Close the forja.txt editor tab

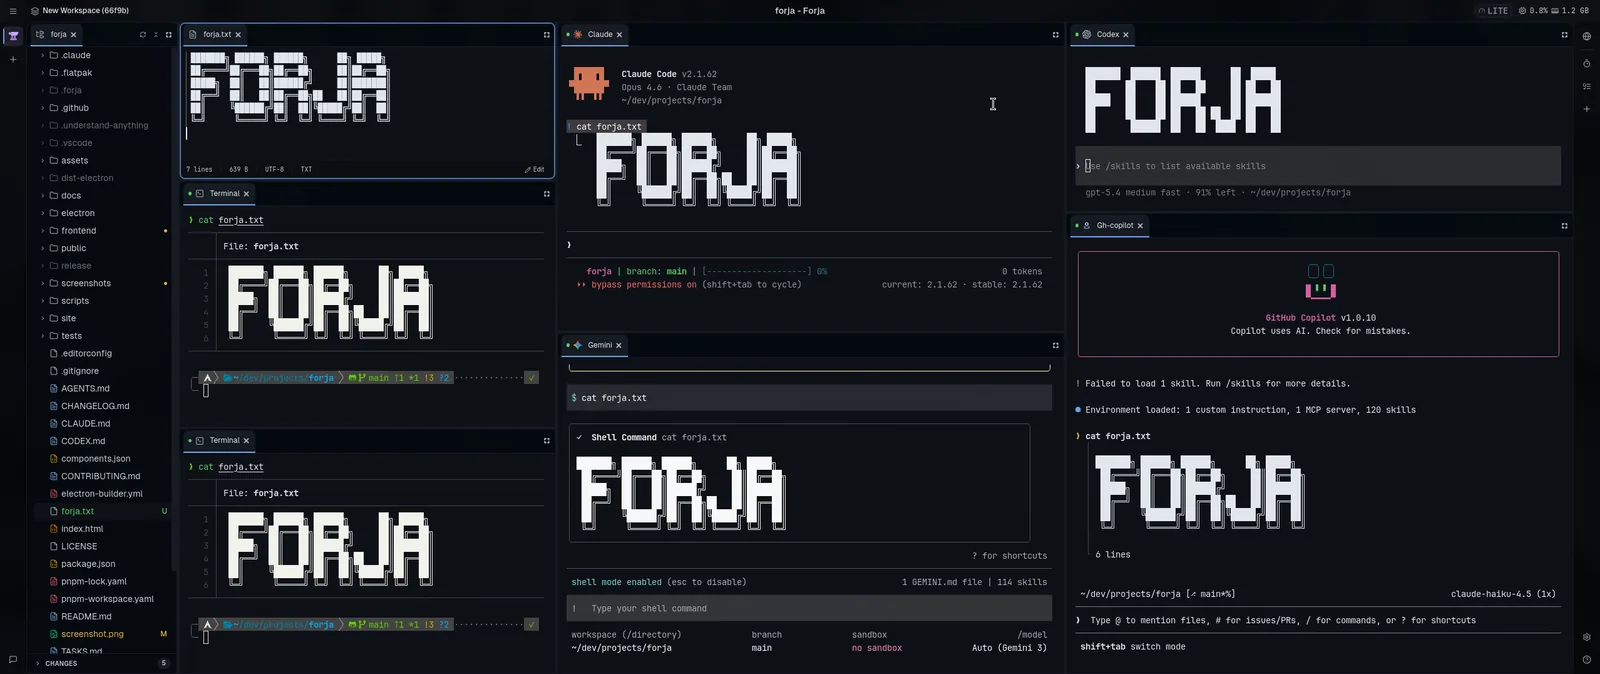(238, 34)
